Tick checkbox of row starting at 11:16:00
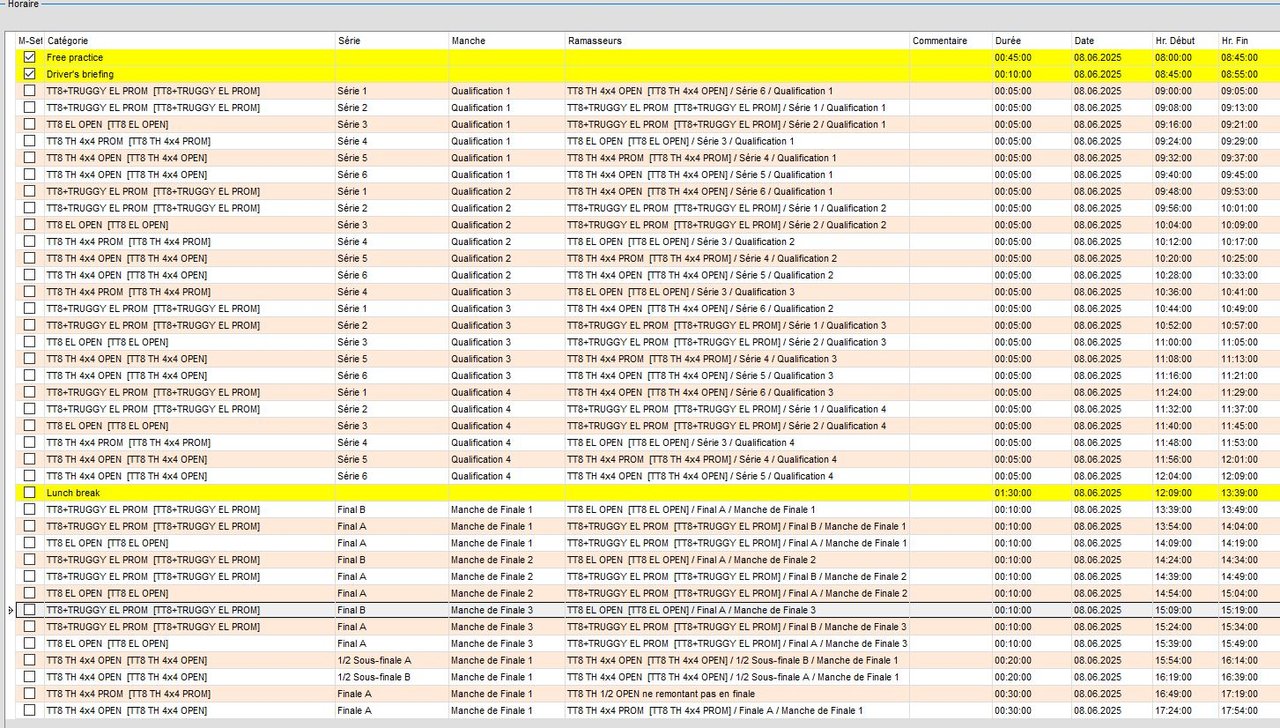Viewport: 1280px width, 728px height. [x=30, y=376]
